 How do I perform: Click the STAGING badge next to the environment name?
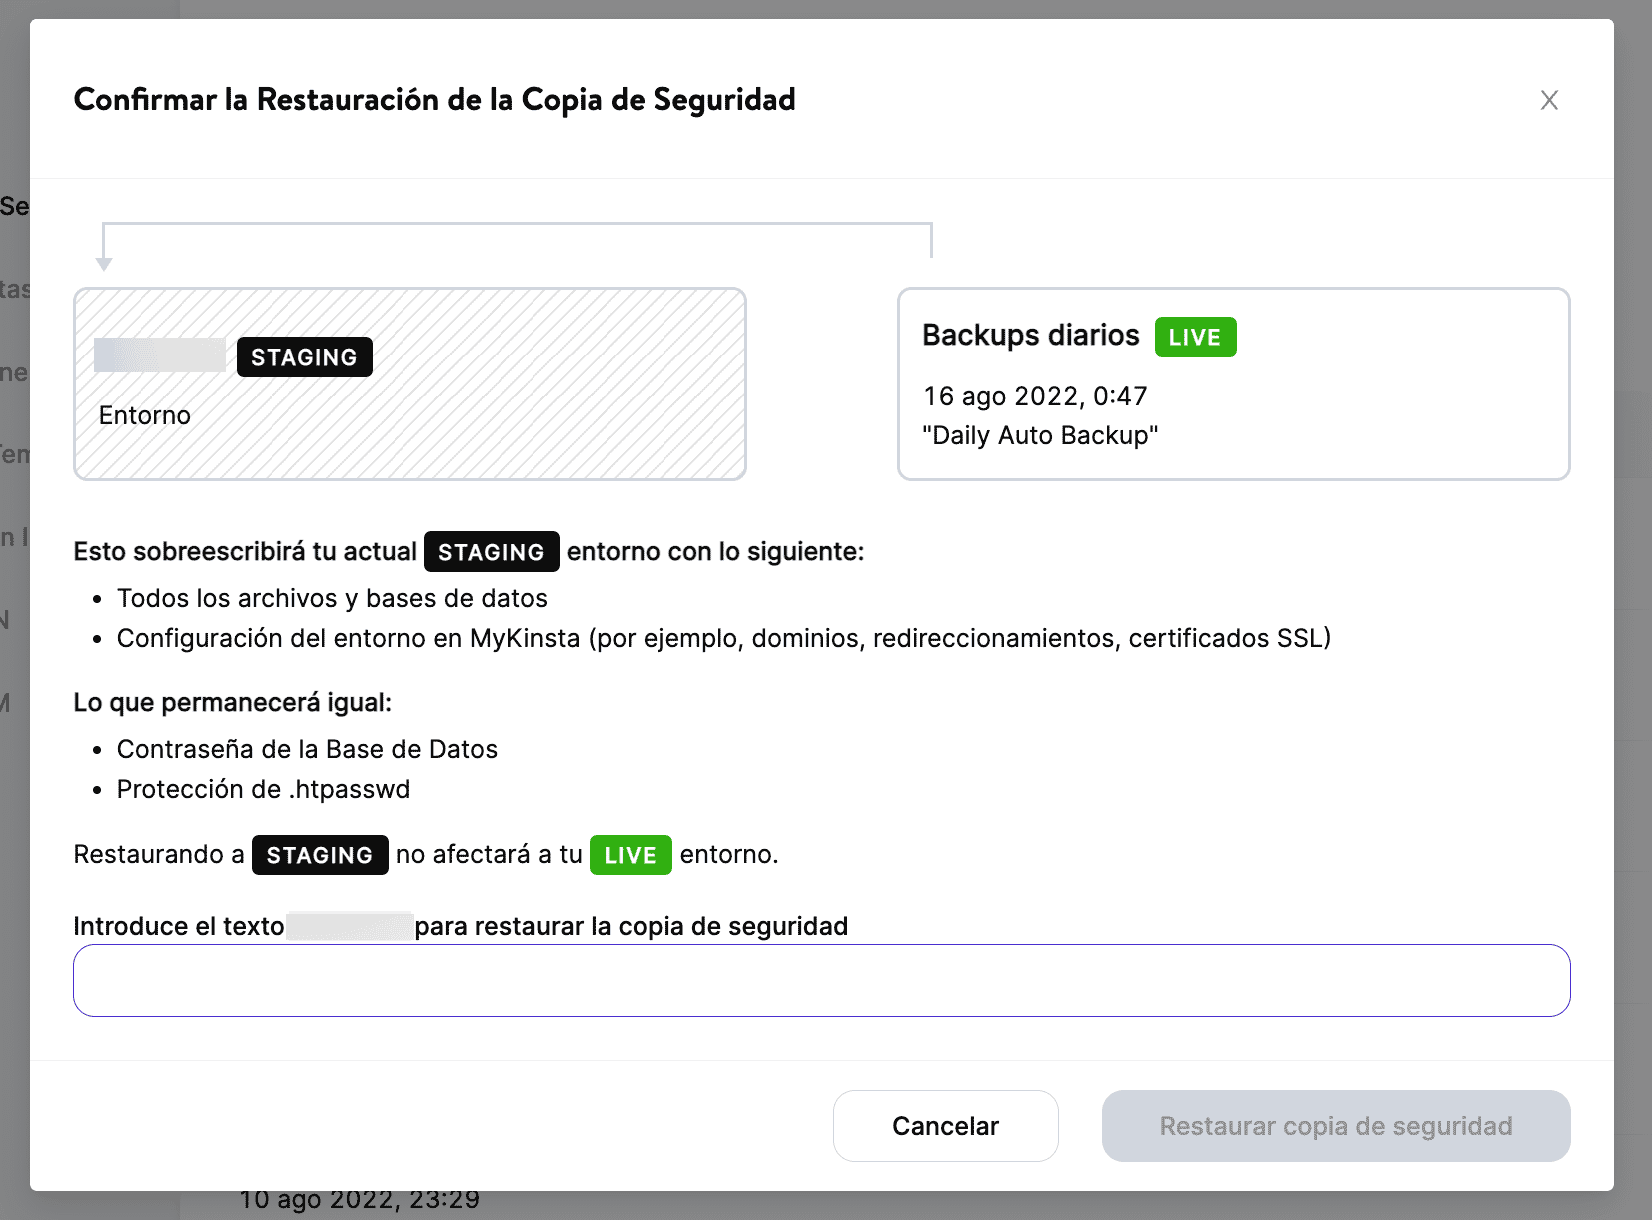point(304,356)
